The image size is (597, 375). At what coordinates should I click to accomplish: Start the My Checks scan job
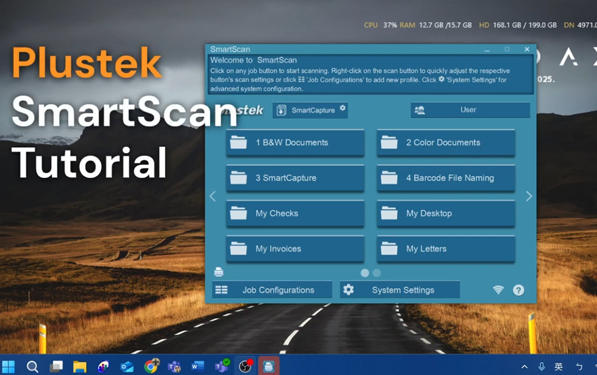295,214
